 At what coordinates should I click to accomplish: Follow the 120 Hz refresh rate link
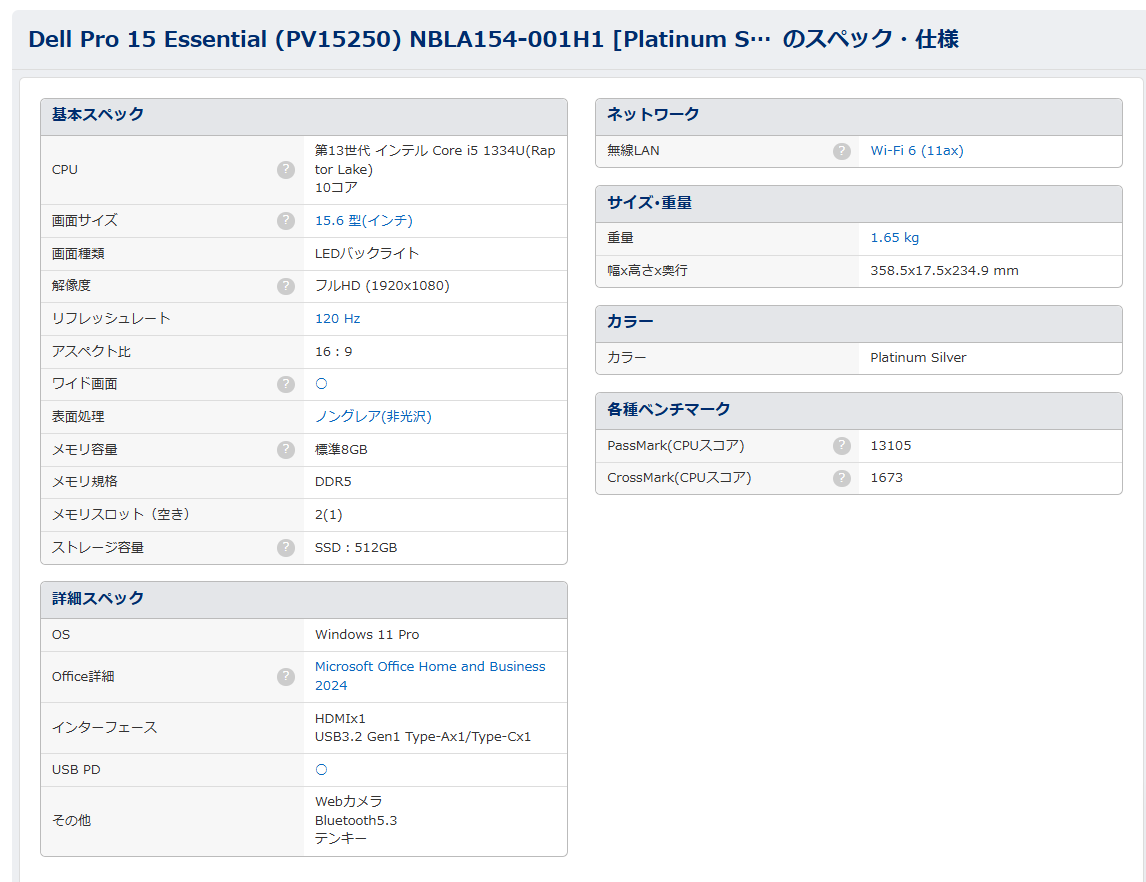click(338, 319)
